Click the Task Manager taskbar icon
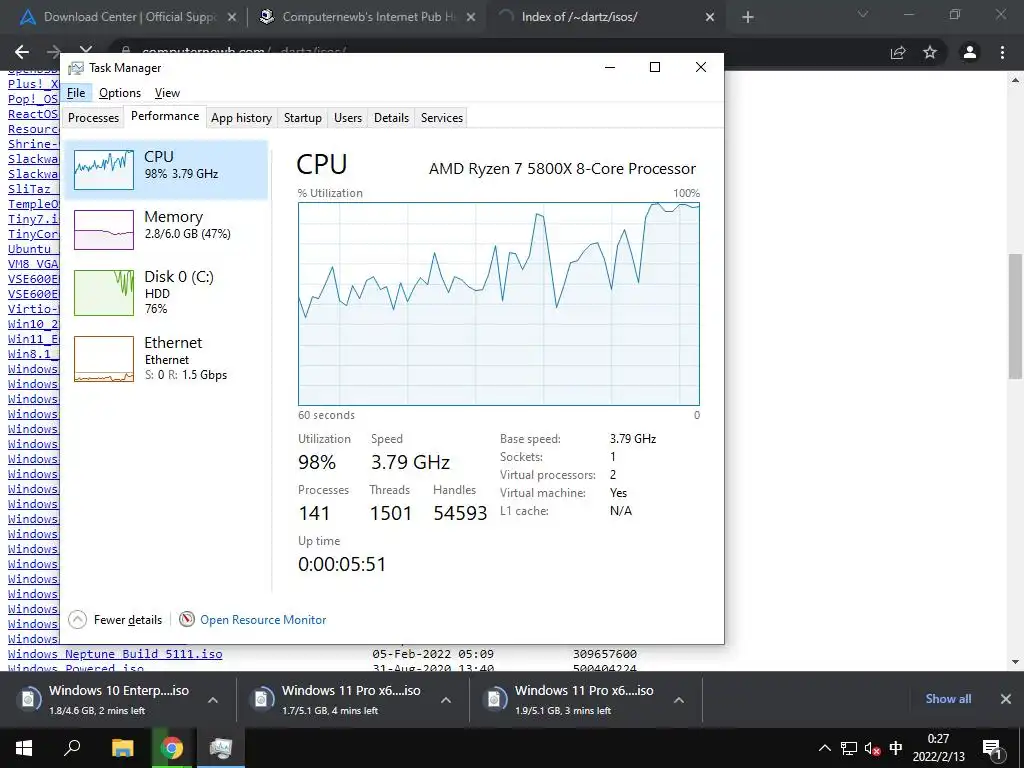 point(221,748)
